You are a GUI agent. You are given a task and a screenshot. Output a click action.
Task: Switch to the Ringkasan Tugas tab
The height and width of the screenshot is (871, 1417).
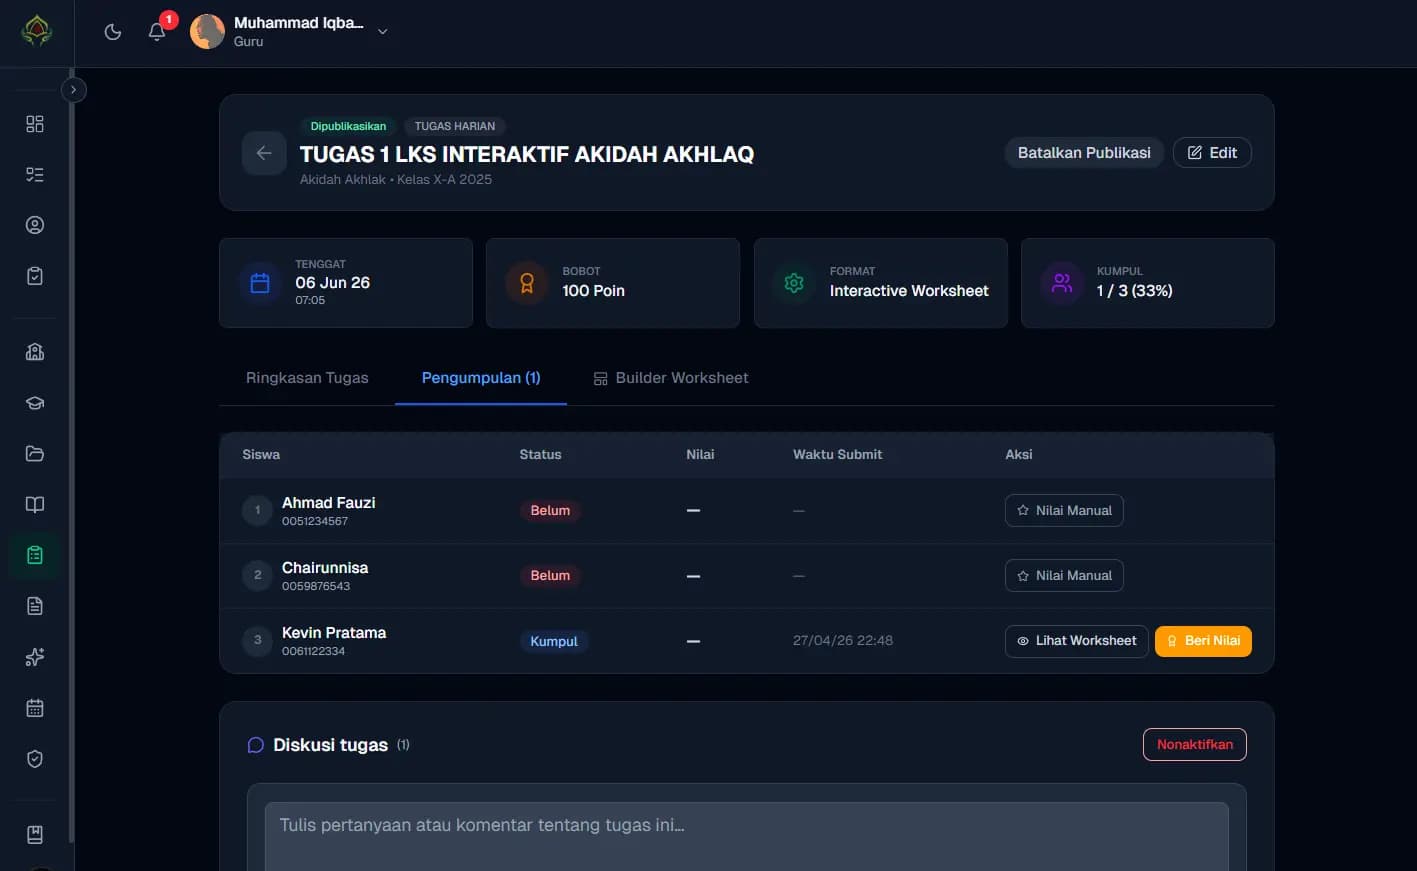point(307,378)
